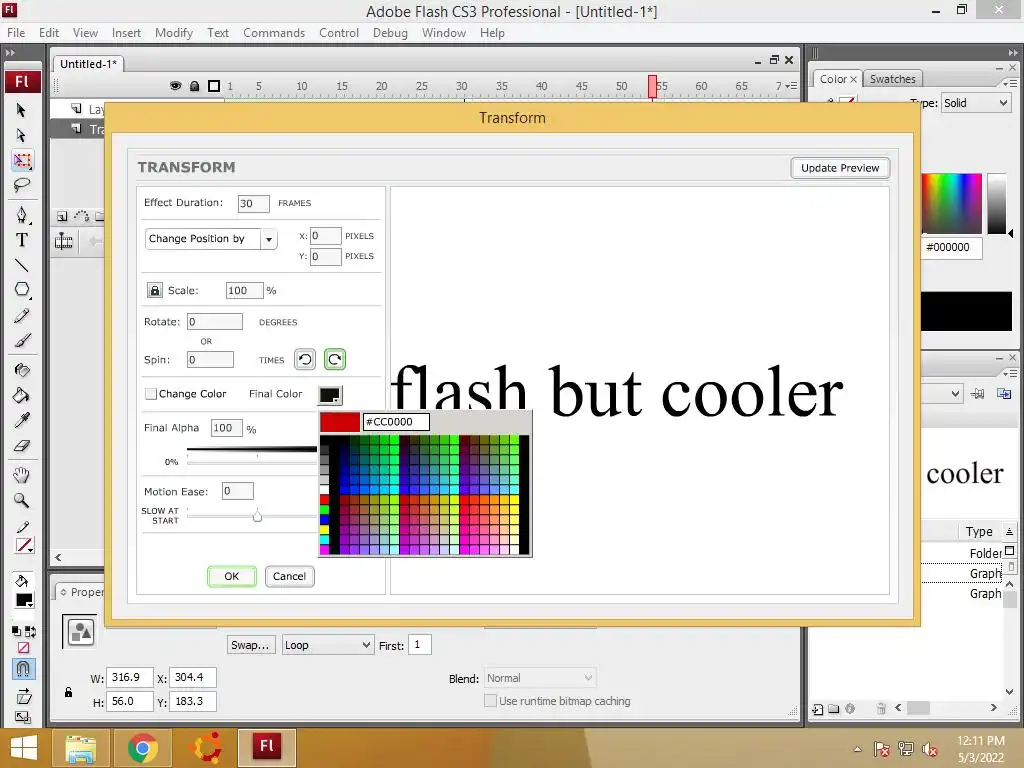Viewport: 1024px width, 768px height.
Task: Toggle show/hide all layers eye icon
Action: click(x=175, y=86)
